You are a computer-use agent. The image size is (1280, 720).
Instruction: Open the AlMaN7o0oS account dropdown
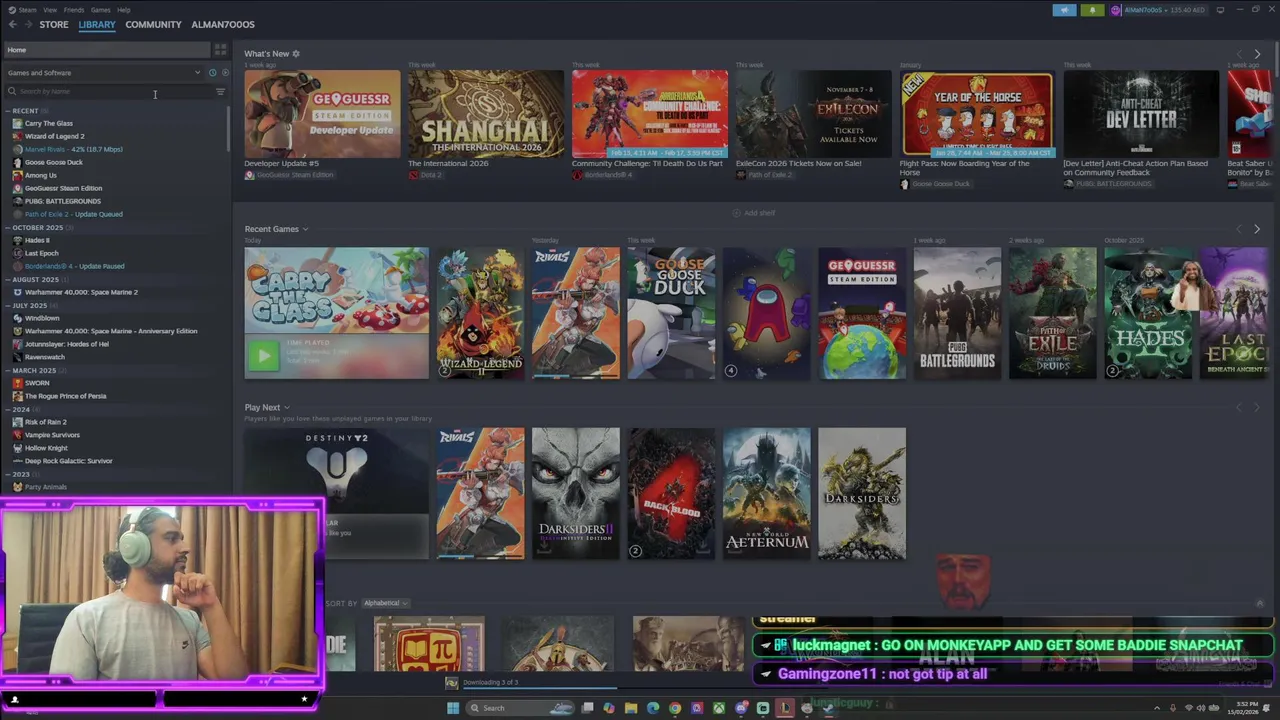[x=1159, y=10]
